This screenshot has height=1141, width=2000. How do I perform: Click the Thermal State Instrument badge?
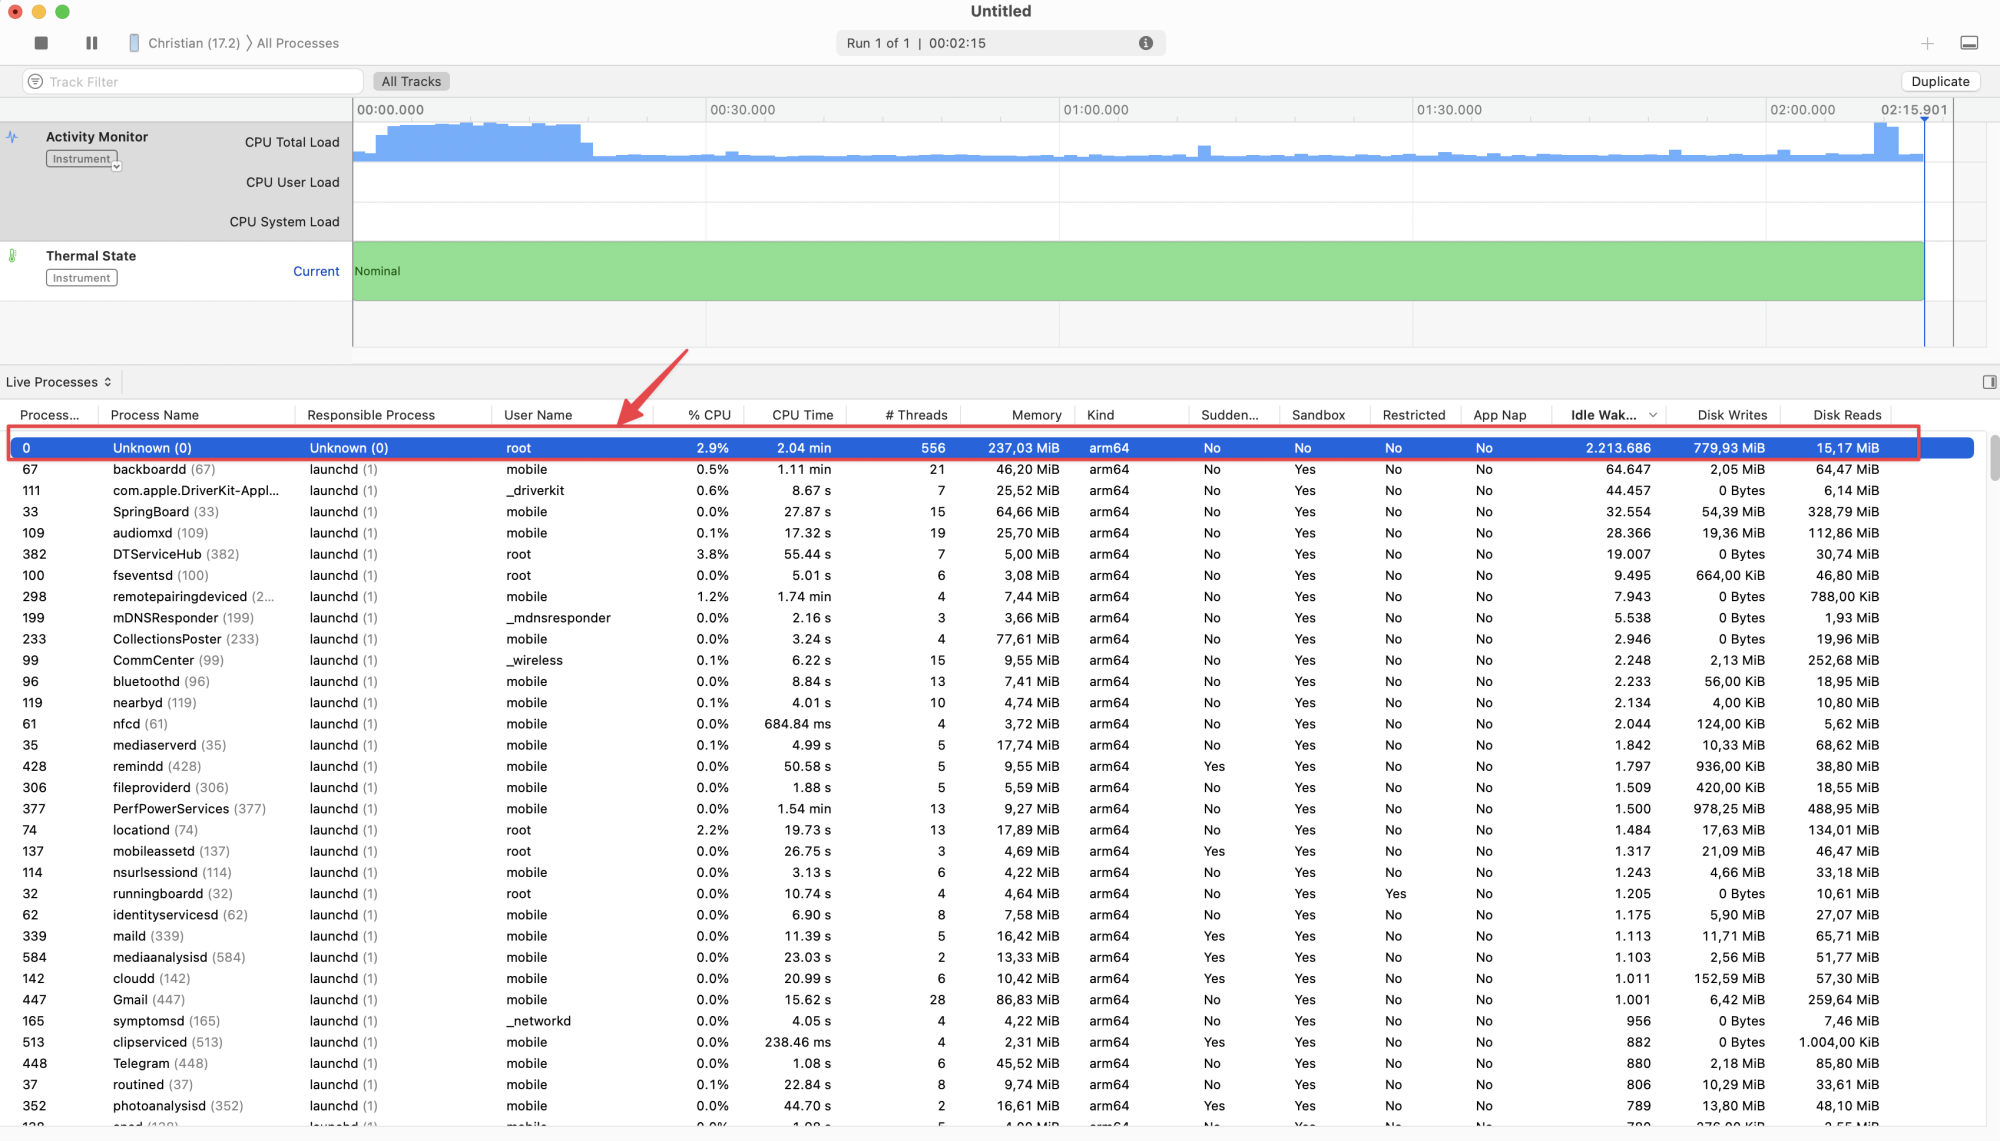[81, 278]
